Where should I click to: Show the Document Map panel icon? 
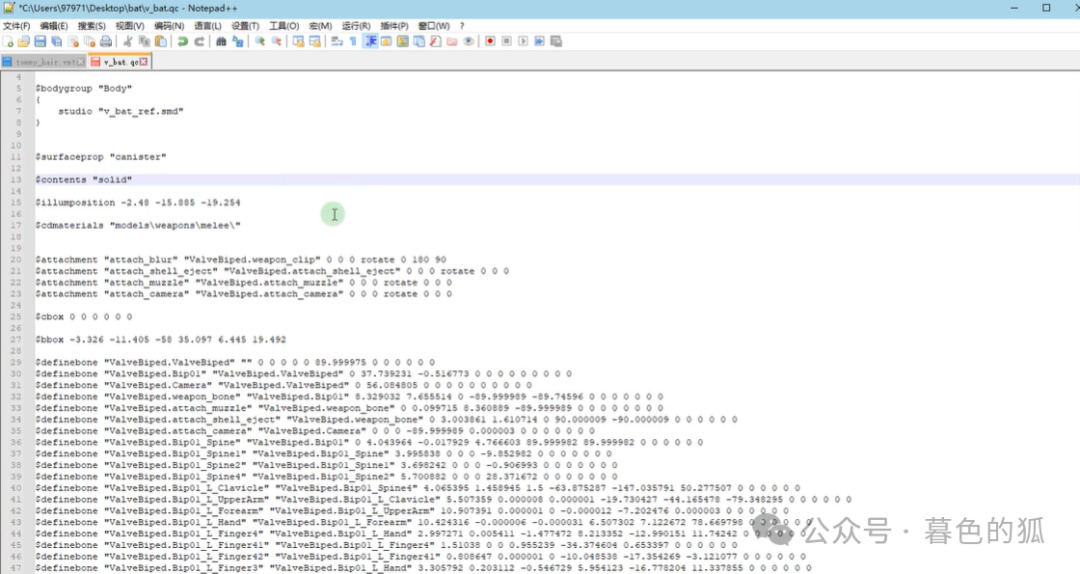(x=403, y=41)
